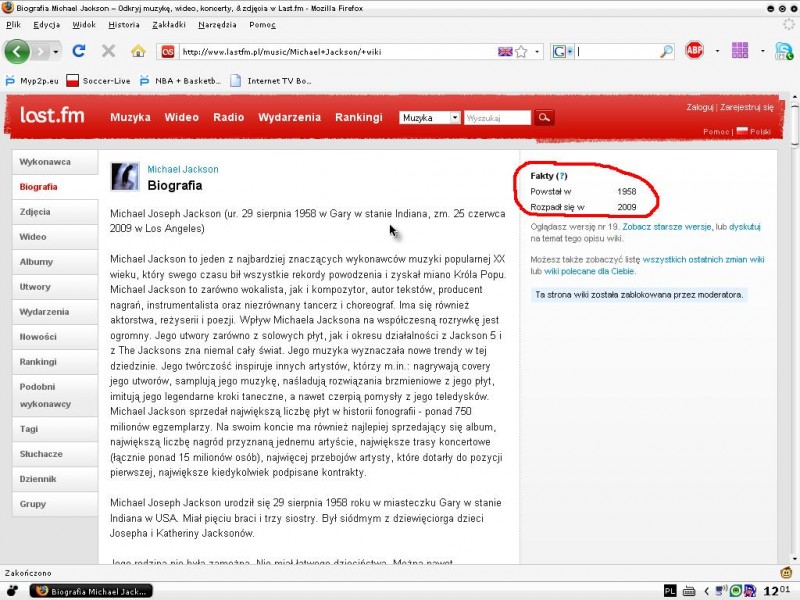Reload the page with the refresh icon
The height and width of the screenshot is (600, 800).
(x=79, y=51)
